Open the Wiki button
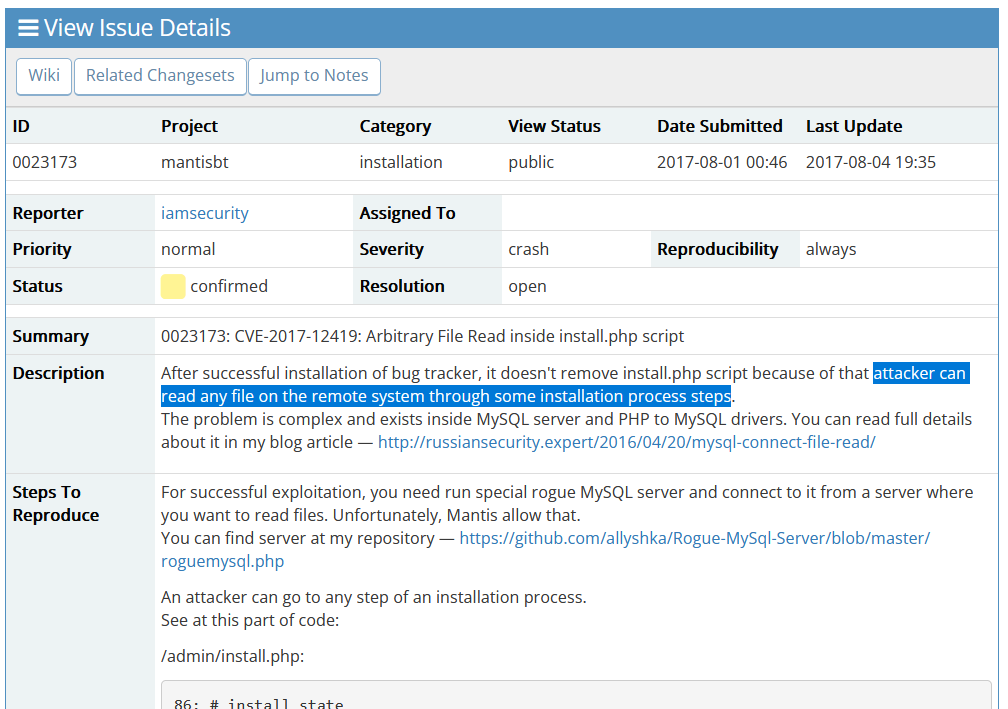The width and height of the screenshot is (1008, 709). 44,76
